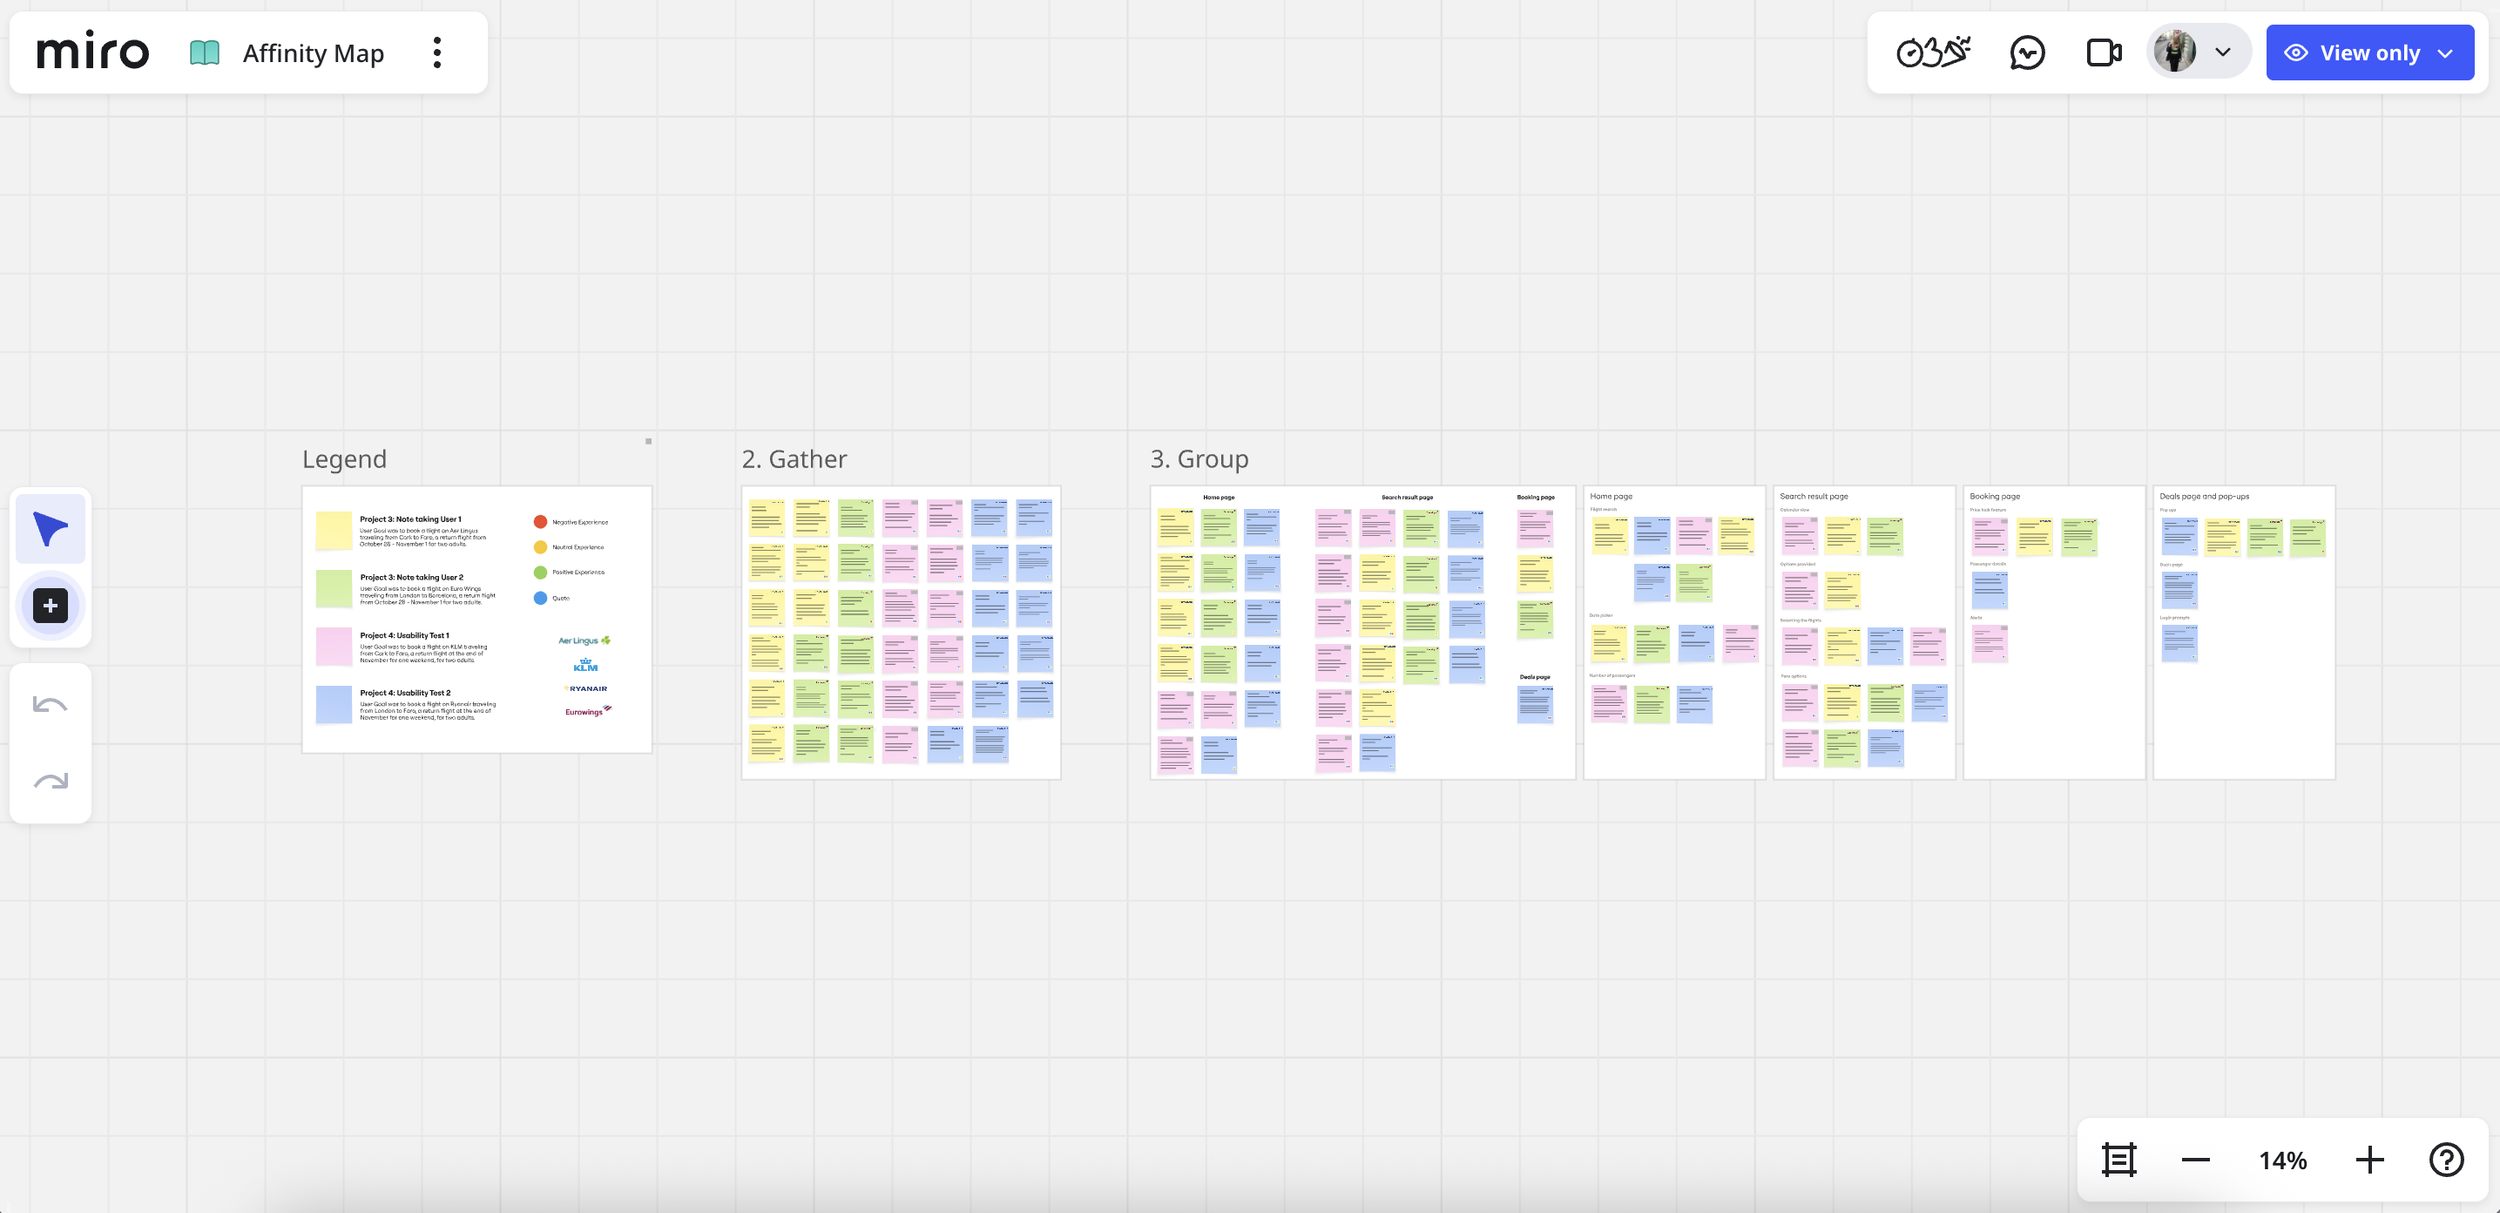The height and width of the screenshot is (1213, 2500).
Task: Start a video call
Action: pos(2103,52)
